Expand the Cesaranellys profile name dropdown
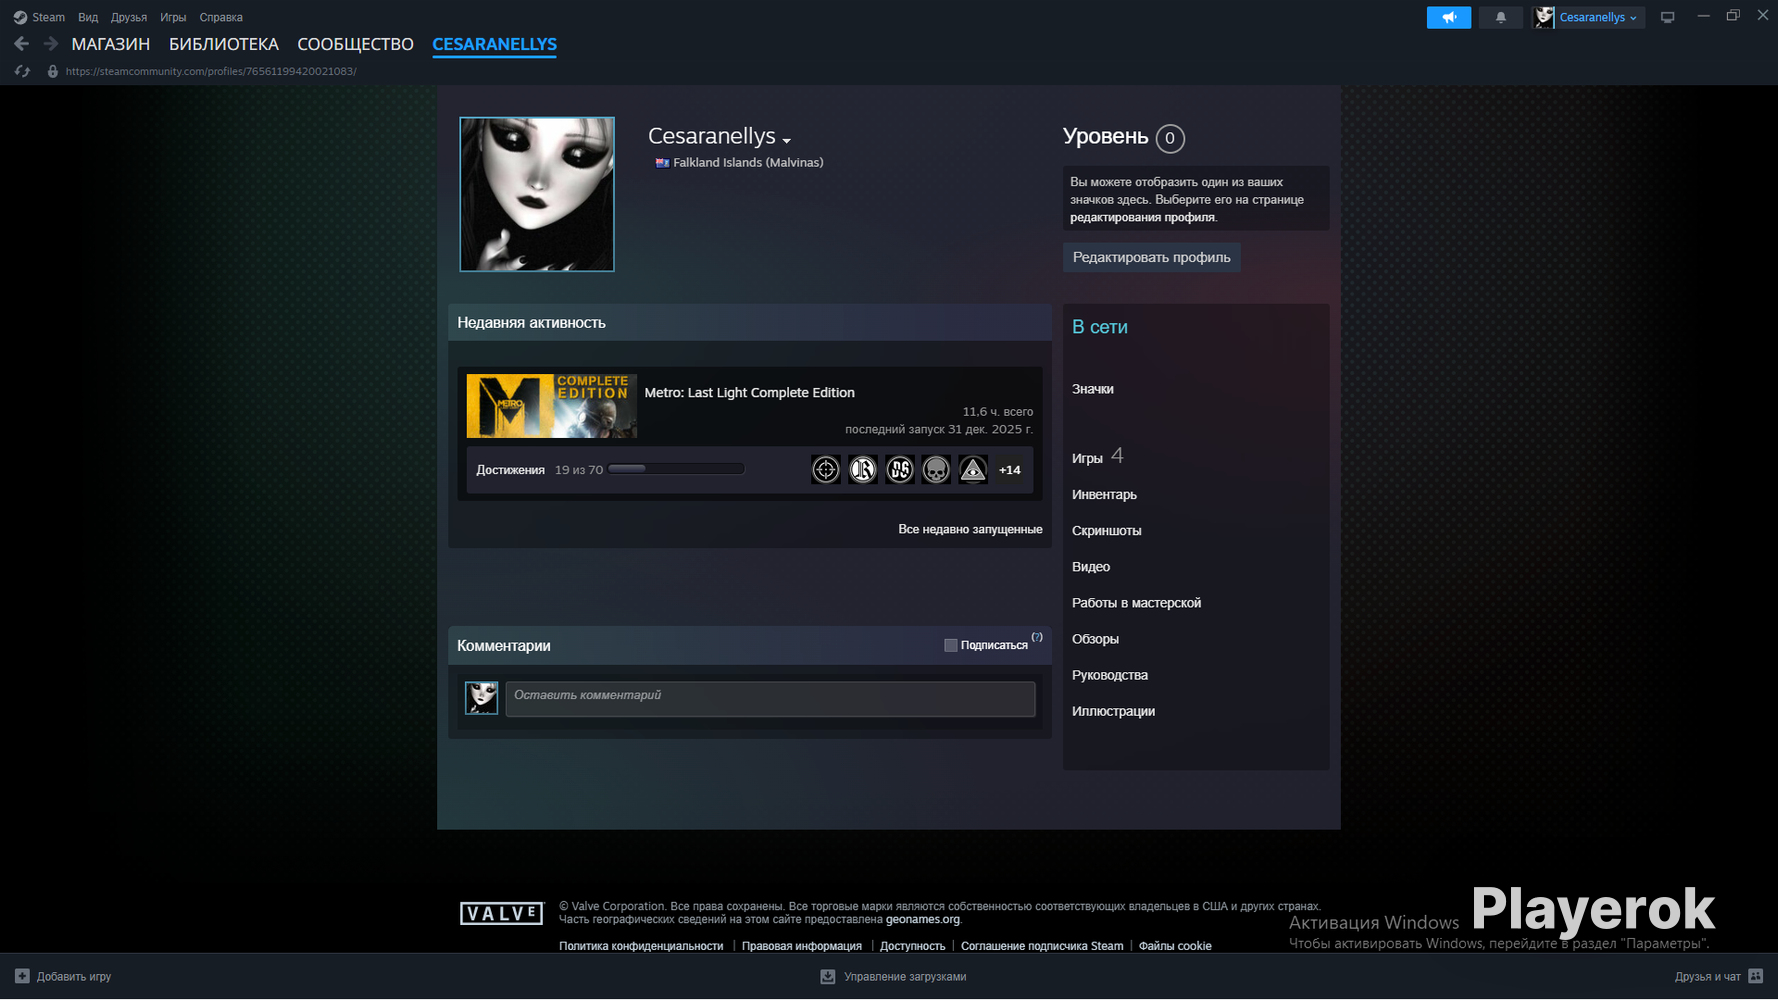 coord(787,140)
